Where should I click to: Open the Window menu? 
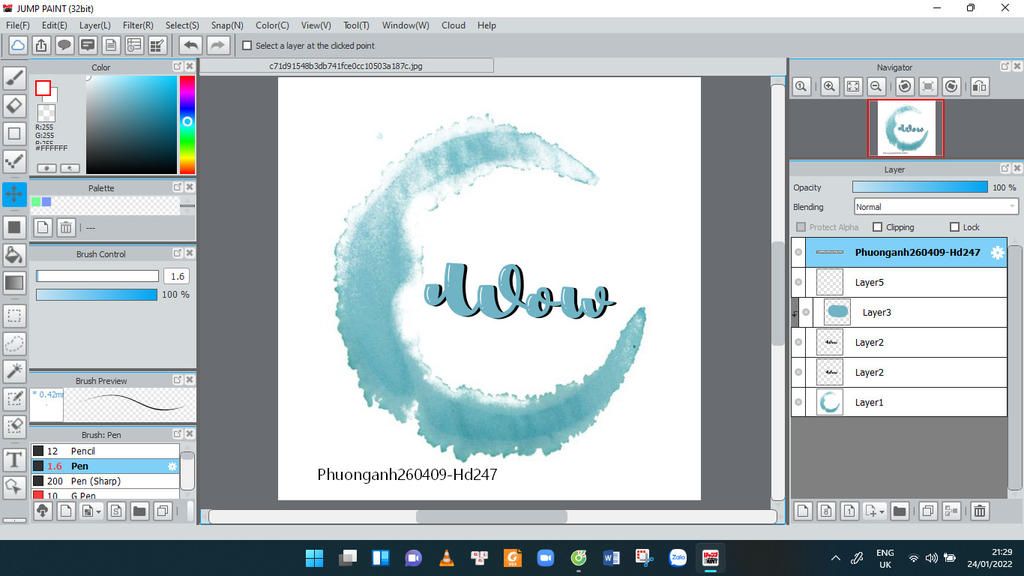(x=406, y=25)
